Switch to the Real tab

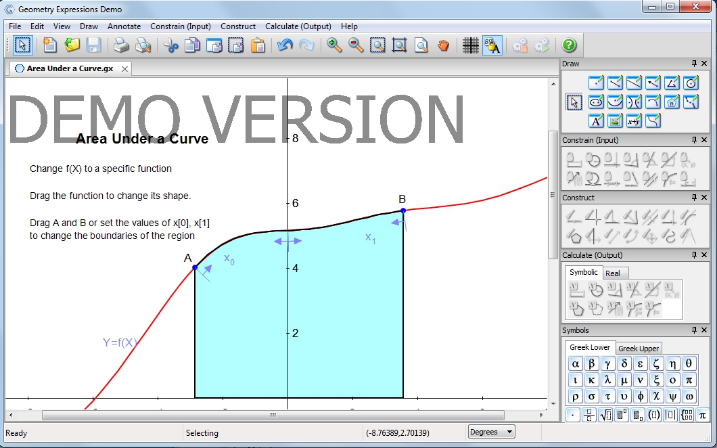[613, 273]
